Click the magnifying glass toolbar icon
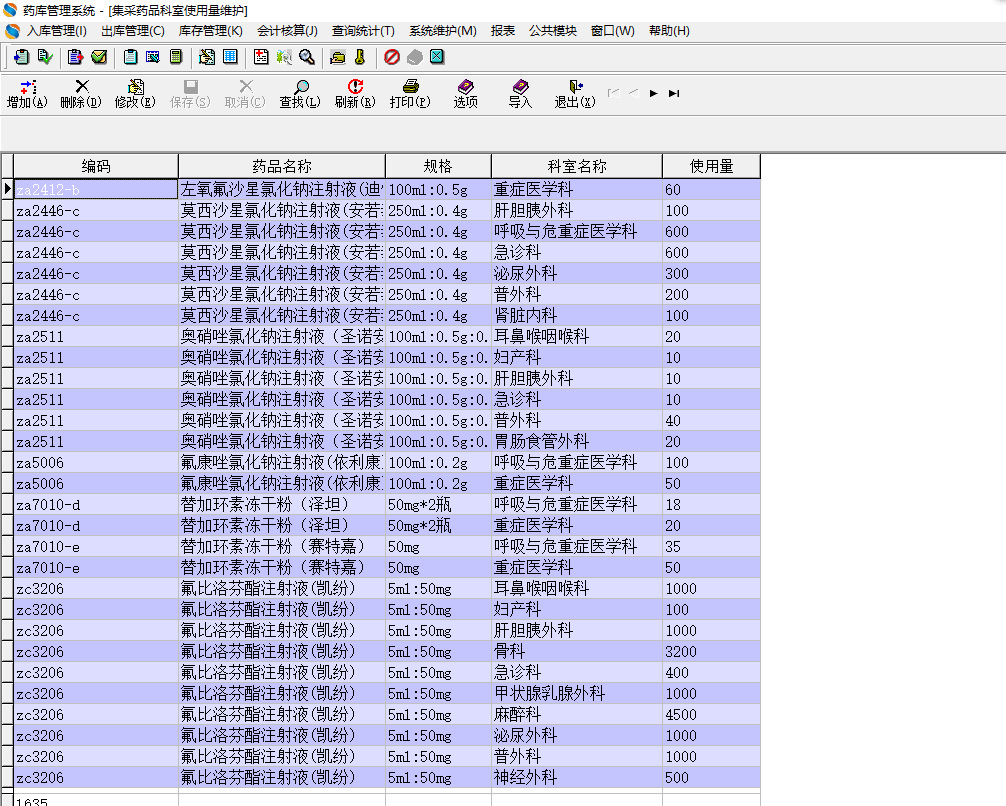The height and width of the screenshot is (806, 1006). pos(307,57)
